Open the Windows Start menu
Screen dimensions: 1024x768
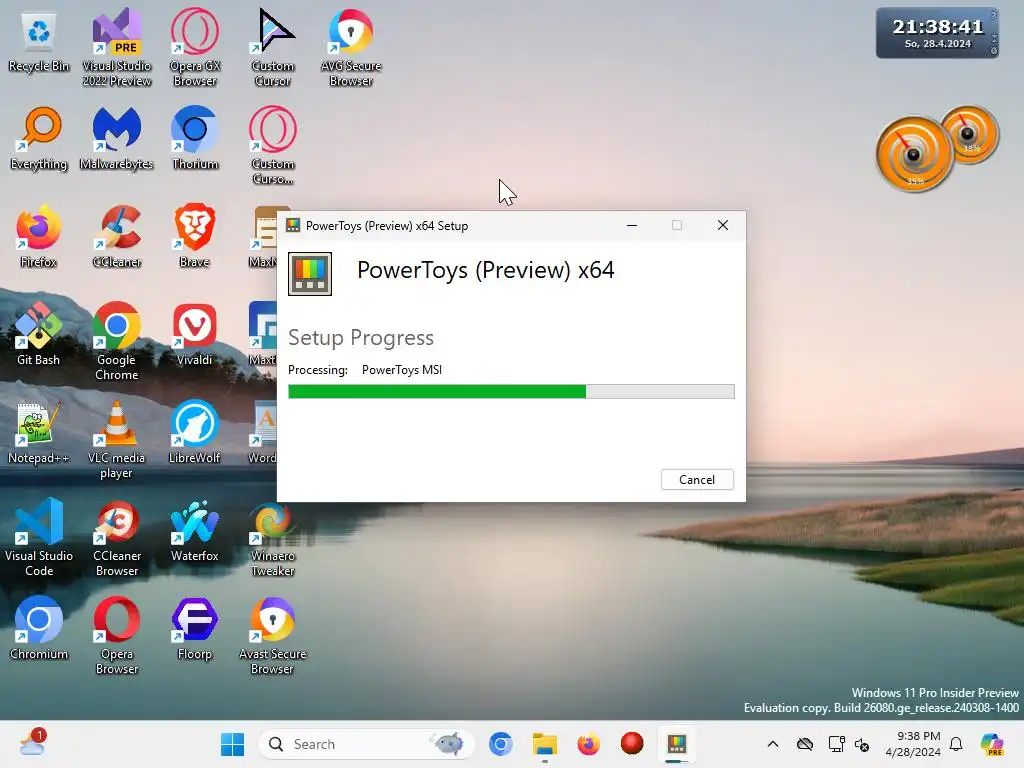coord(232,744)
